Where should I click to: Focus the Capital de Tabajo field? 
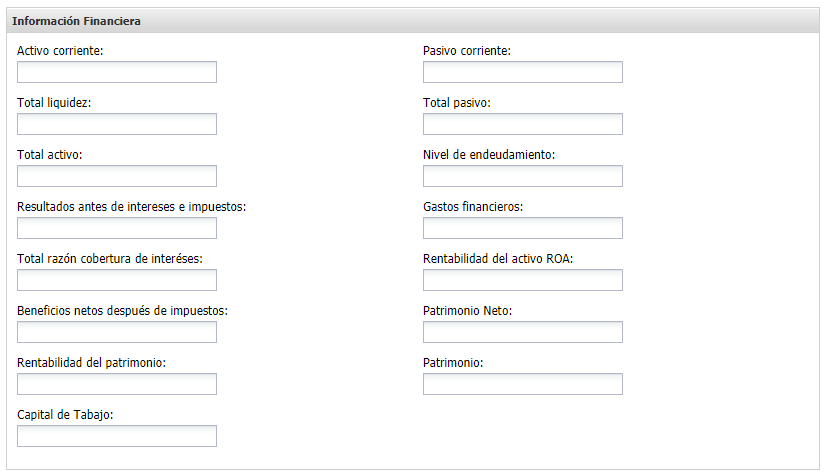(x=117, y=436)
